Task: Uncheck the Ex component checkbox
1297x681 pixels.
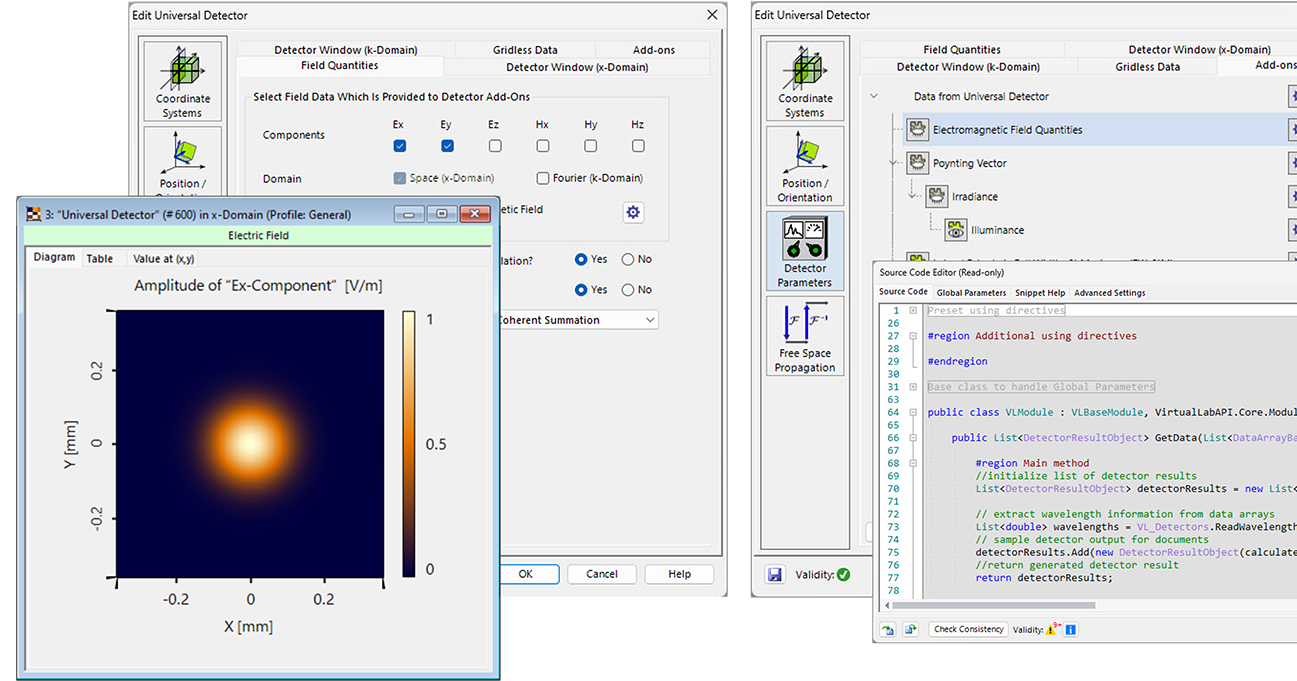Action: 399,146
